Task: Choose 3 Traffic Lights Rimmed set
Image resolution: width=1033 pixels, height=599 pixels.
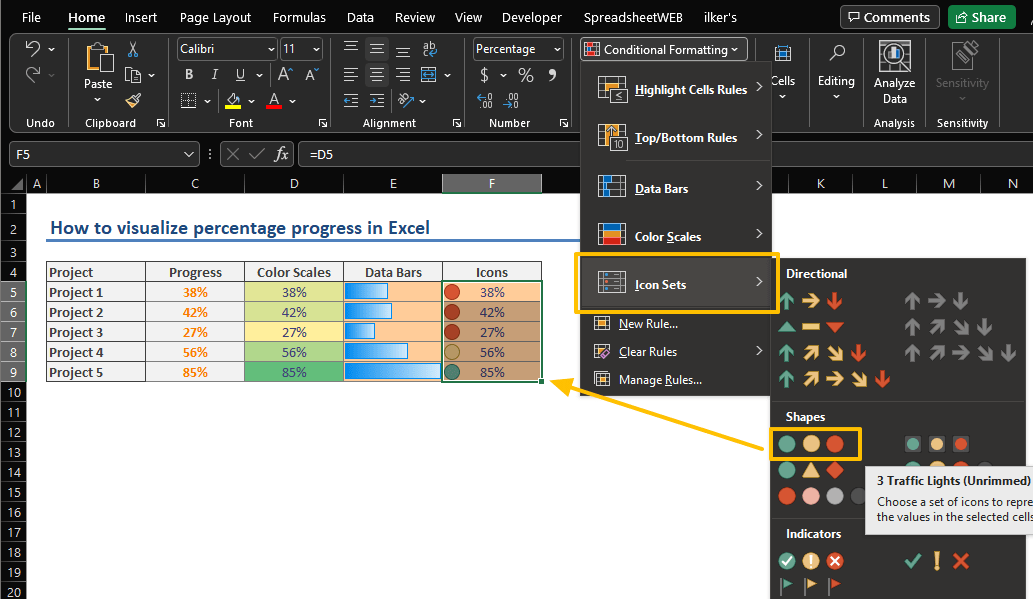Action: 937,443
